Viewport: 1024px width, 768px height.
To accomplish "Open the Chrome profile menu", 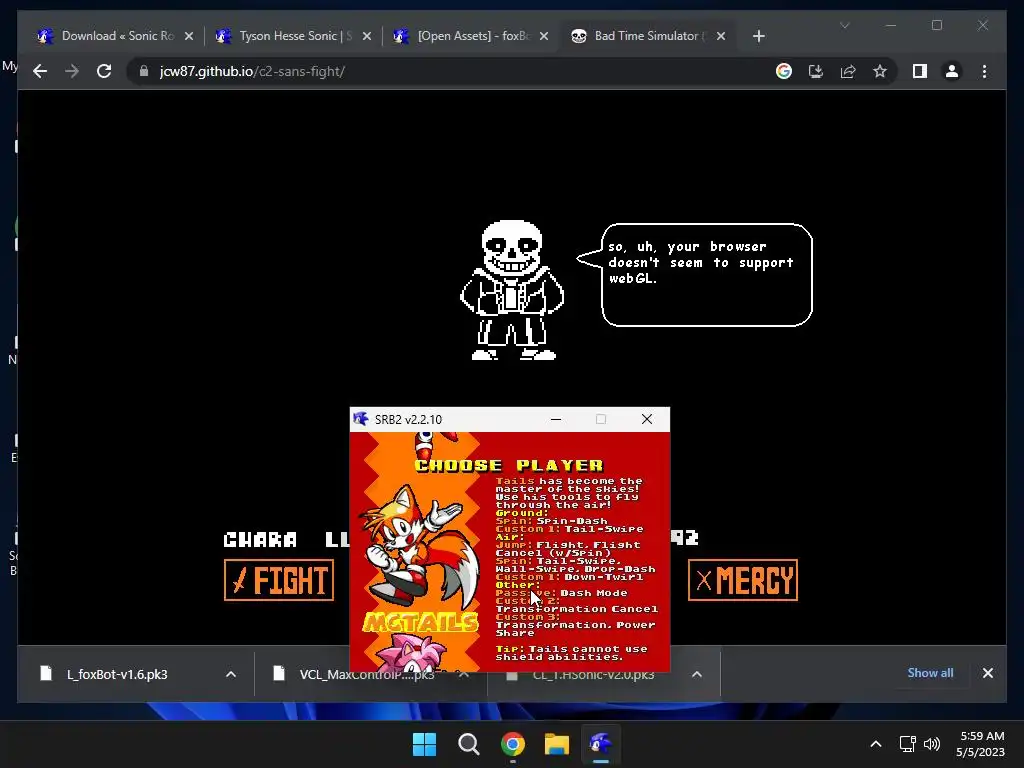I will coord(952,71).
